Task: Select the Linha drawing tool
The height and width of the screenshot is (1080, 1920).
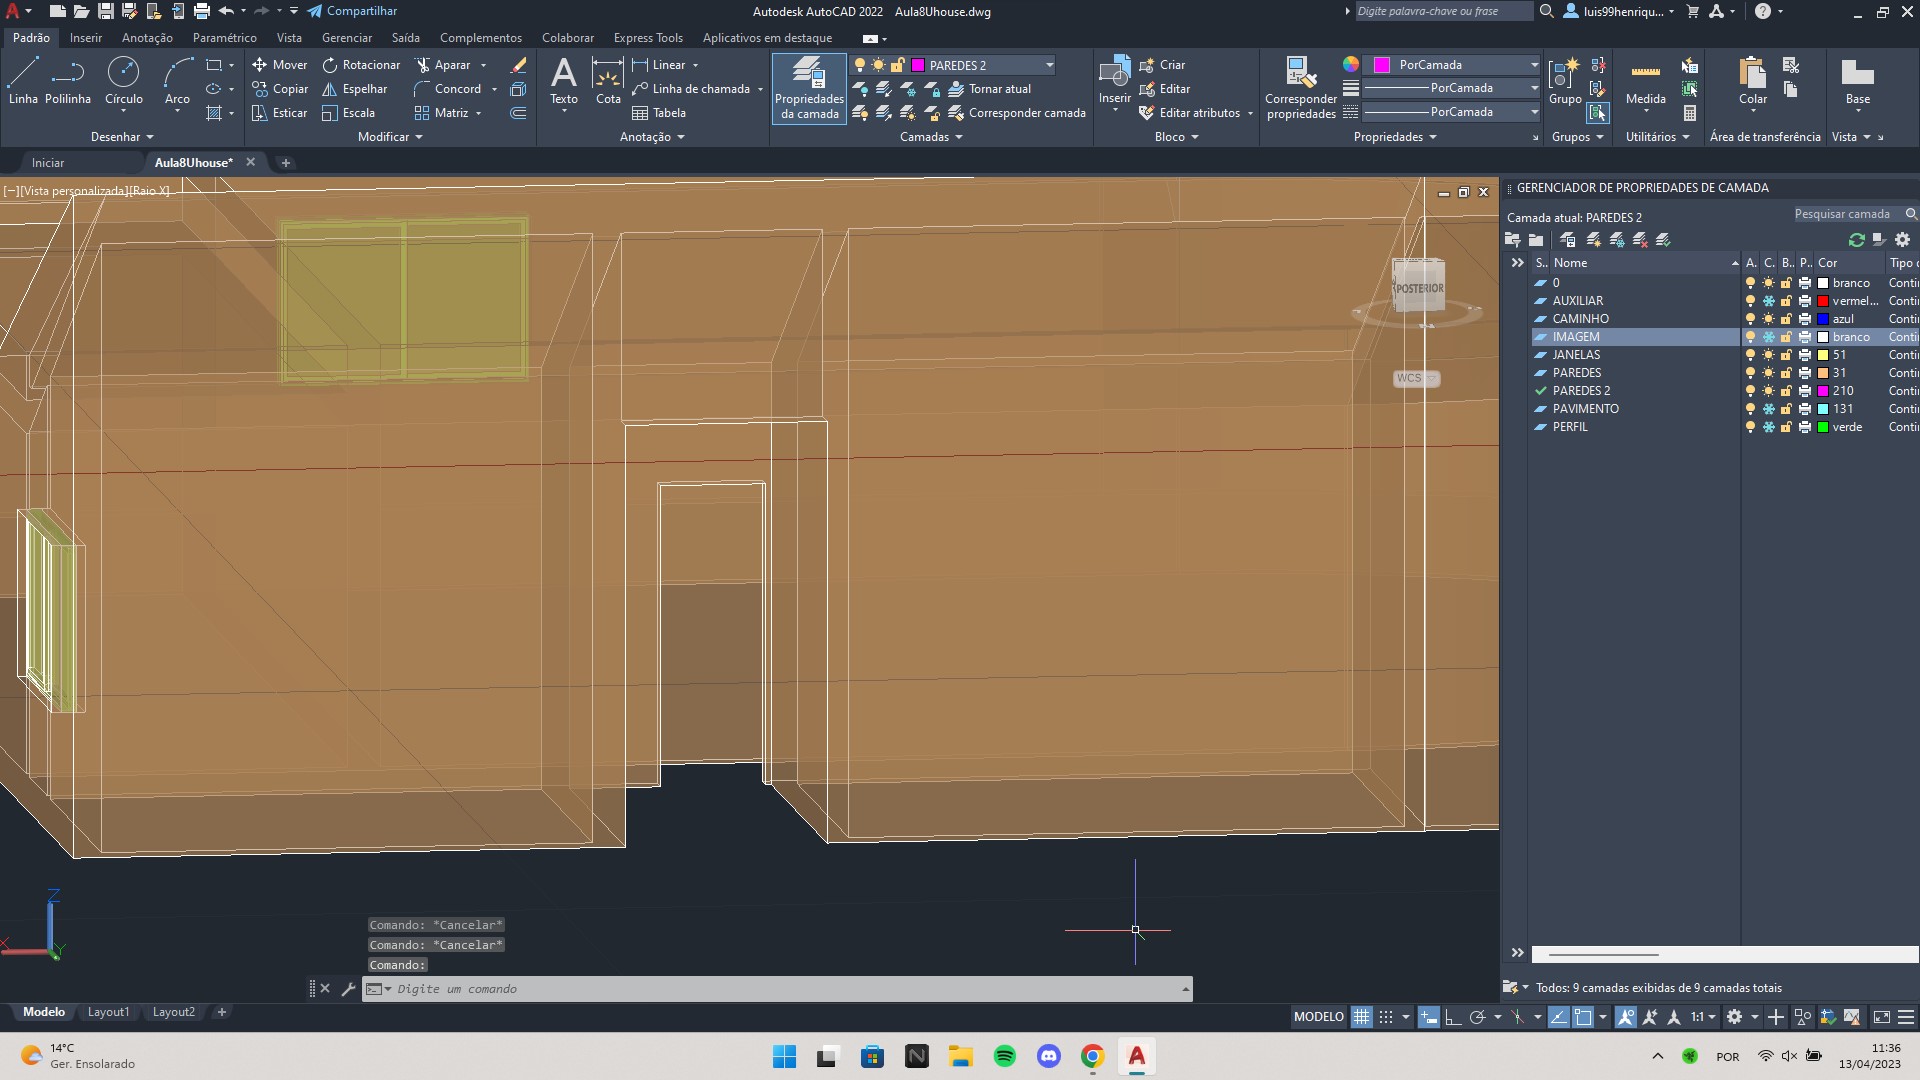Action: click(23, 80)
